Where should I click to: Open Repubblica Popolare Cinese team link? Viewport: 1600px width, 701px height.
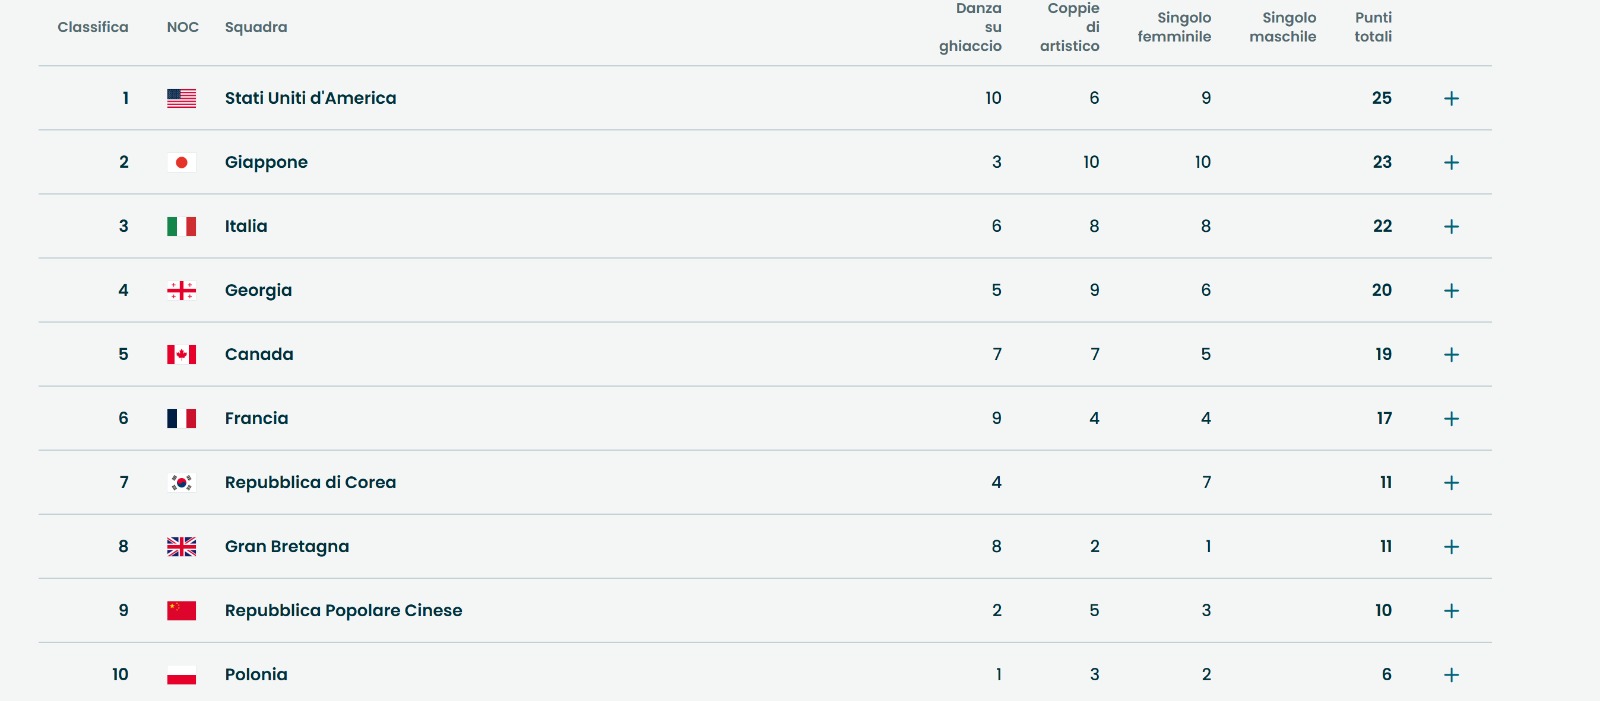pos(343,610)
